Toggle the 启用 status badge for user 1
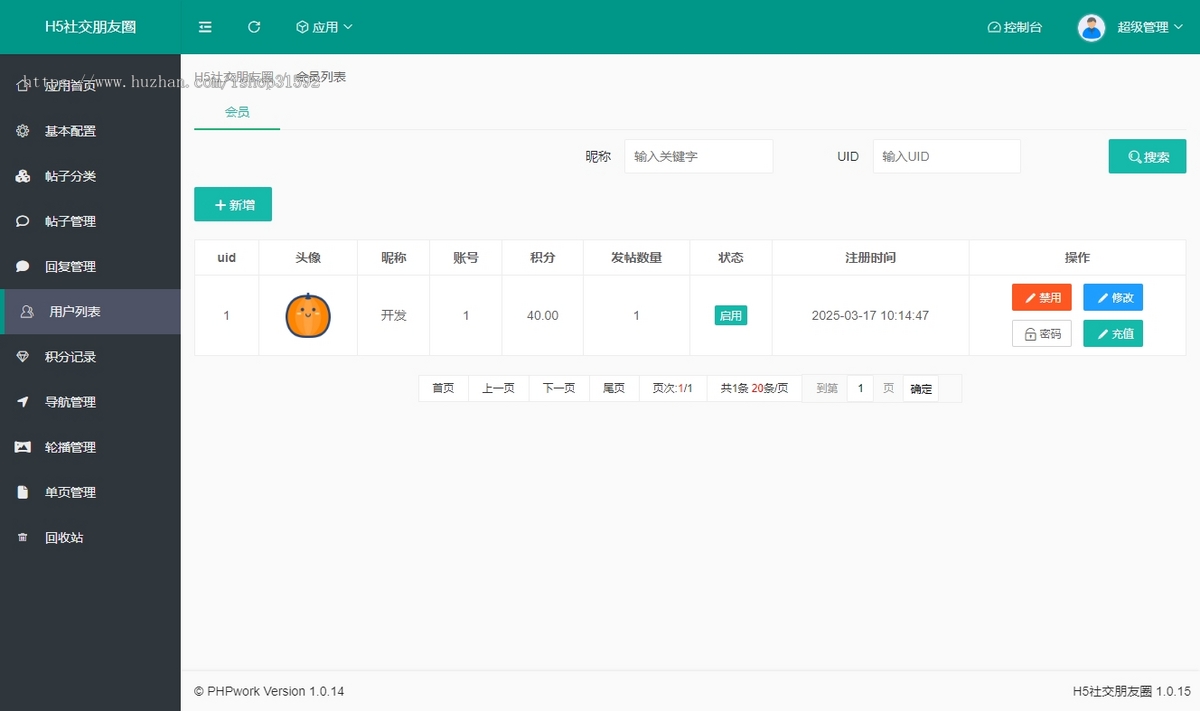 point(730,315)
